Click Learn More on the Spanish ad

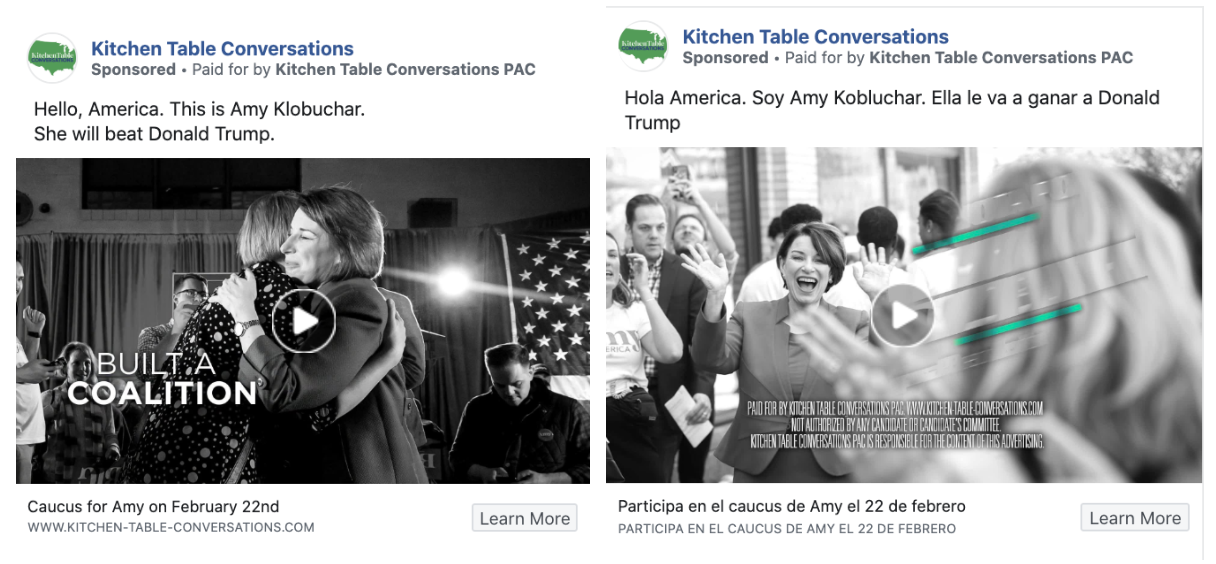click(1135, 518)
